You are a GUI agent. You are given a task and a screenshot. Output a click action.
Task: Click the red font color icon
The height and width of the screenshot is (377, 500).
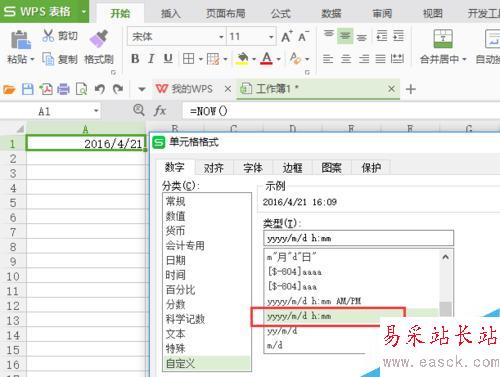tap(266, 59)
